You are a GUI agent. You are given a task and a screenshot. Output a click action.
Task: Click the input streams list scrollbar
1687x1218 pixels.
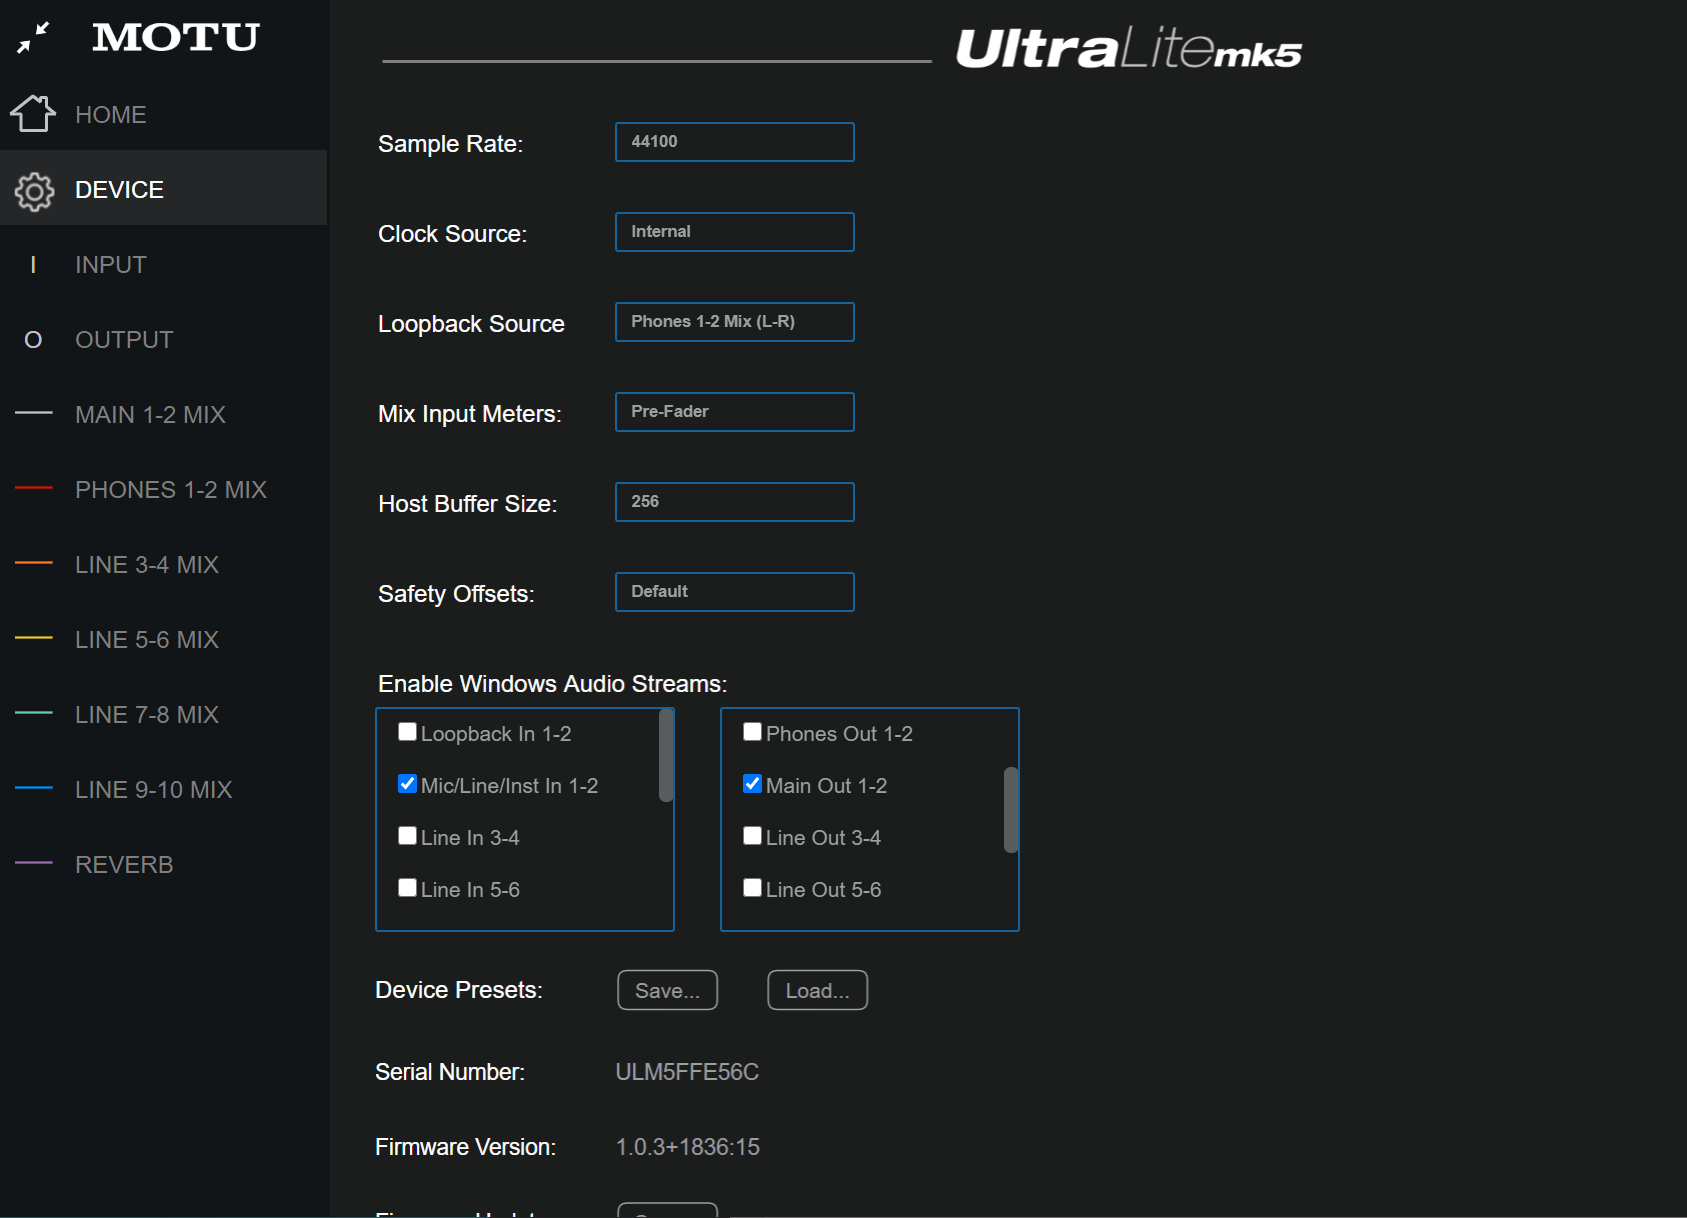click(666, 756)
